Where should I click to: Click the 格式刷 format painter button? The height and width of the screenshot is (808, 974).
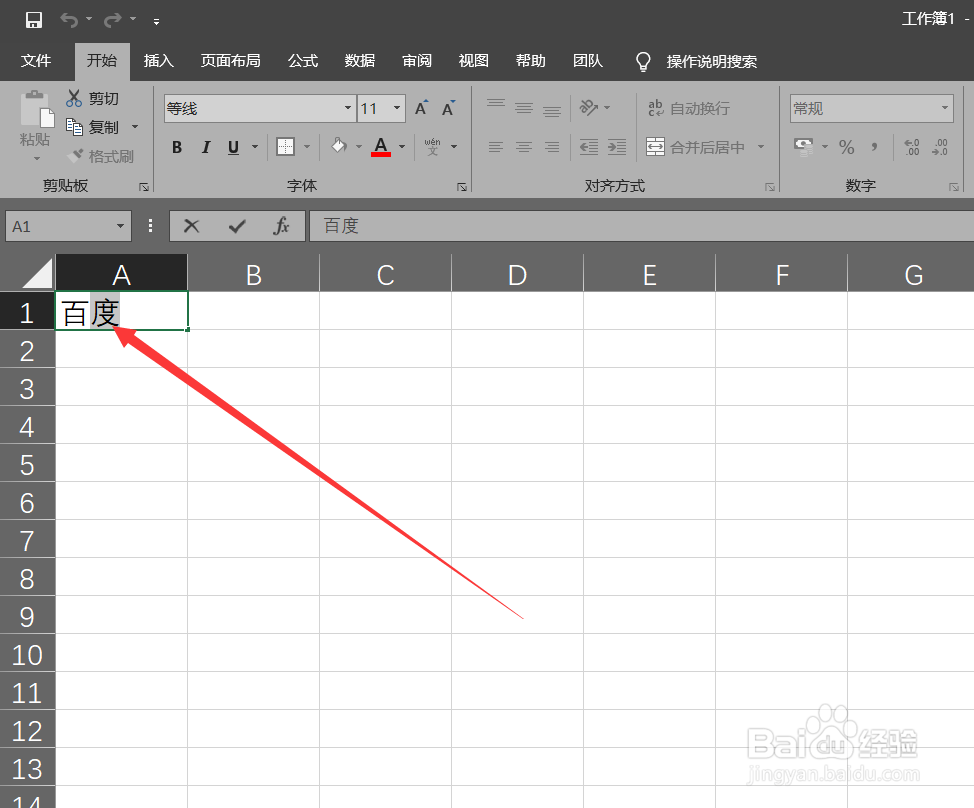(100, 156)
